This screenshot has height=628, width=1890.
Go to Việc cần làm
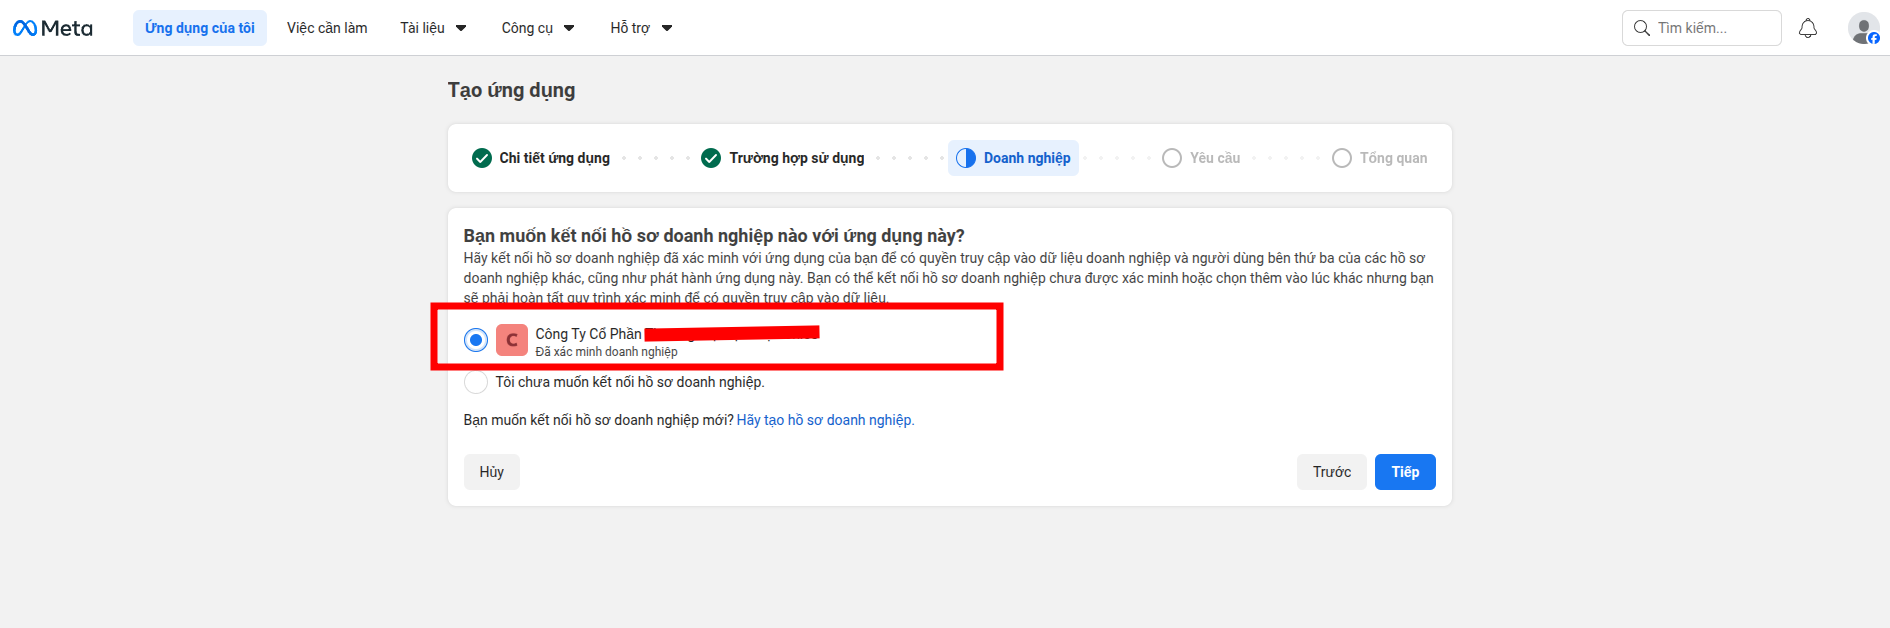point(327,28)
